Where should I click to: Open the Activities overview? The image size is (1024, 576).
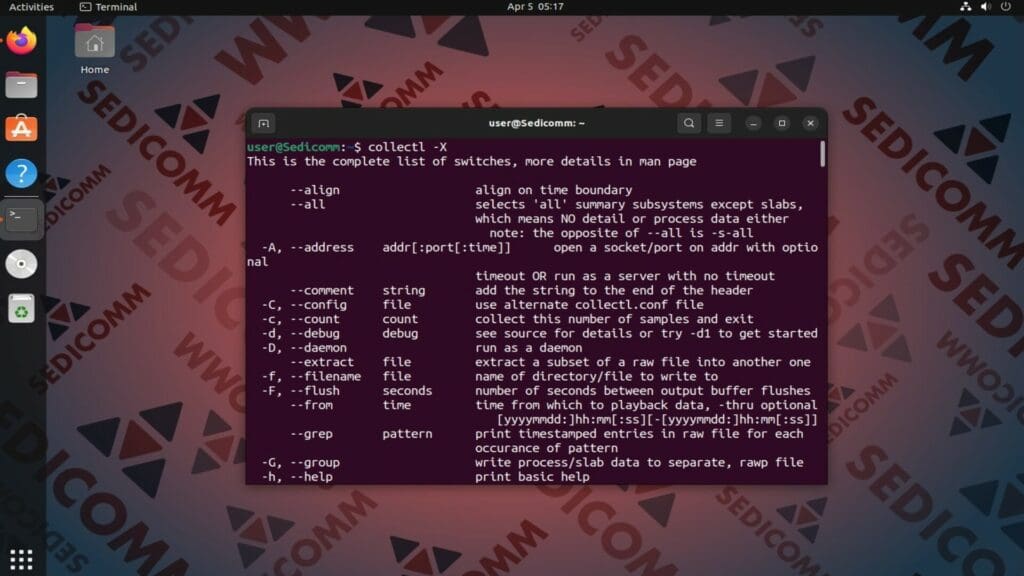click(x=31, y=7)
